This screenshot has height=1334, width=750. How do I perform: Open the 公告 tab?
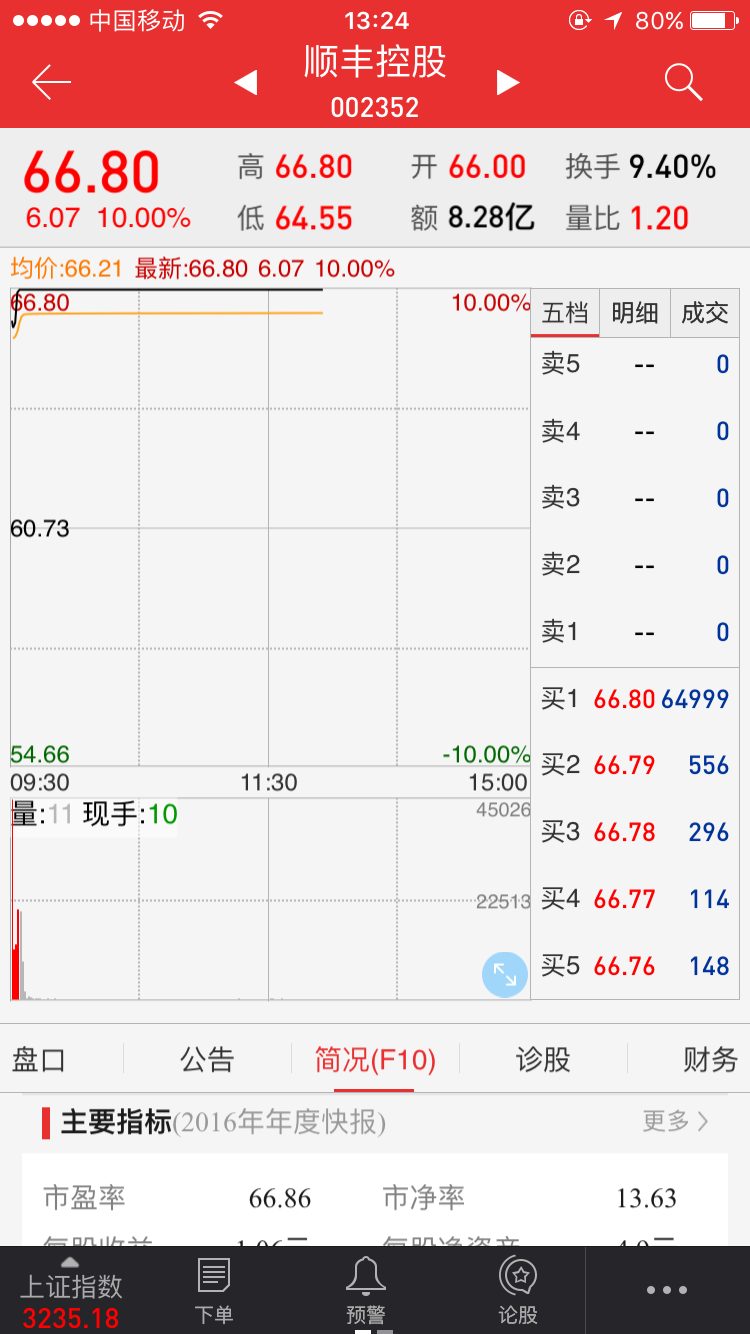[x=207, y=1059]
